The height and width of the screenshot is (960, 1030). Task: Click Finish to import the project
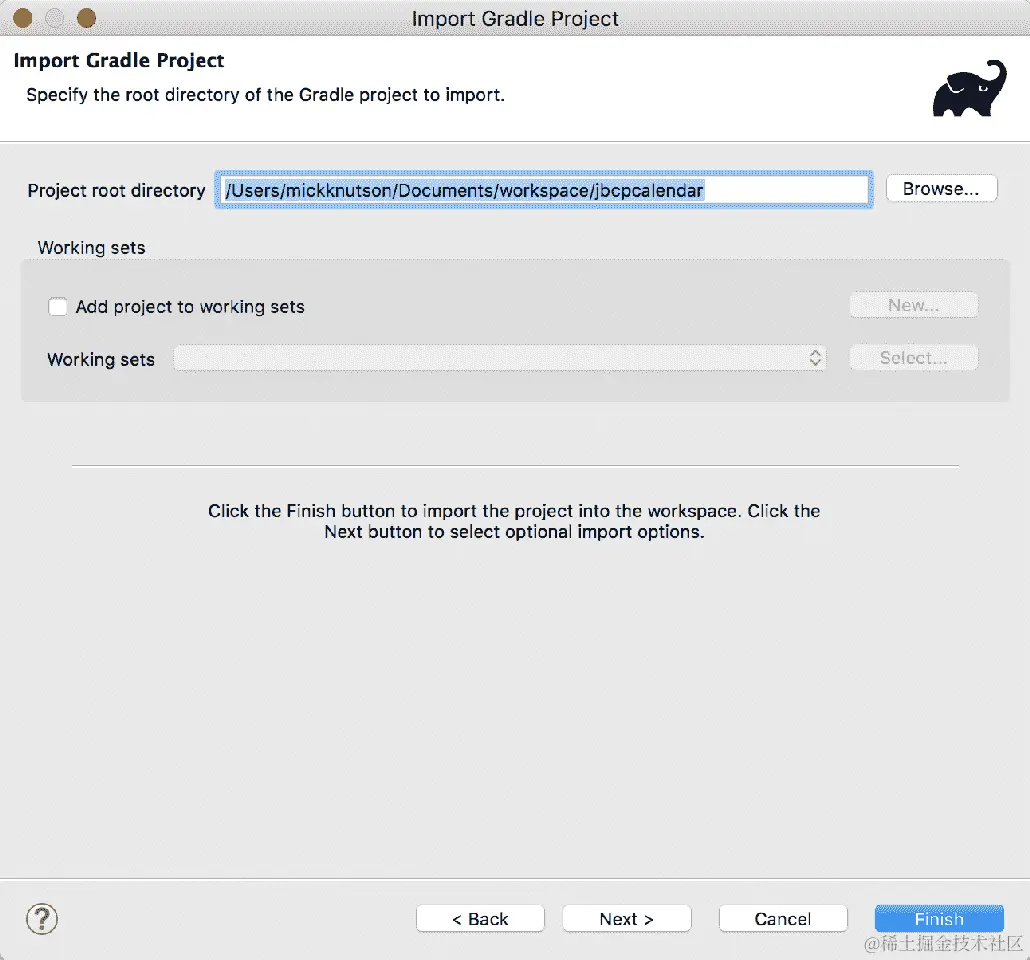tap(939, 919)
